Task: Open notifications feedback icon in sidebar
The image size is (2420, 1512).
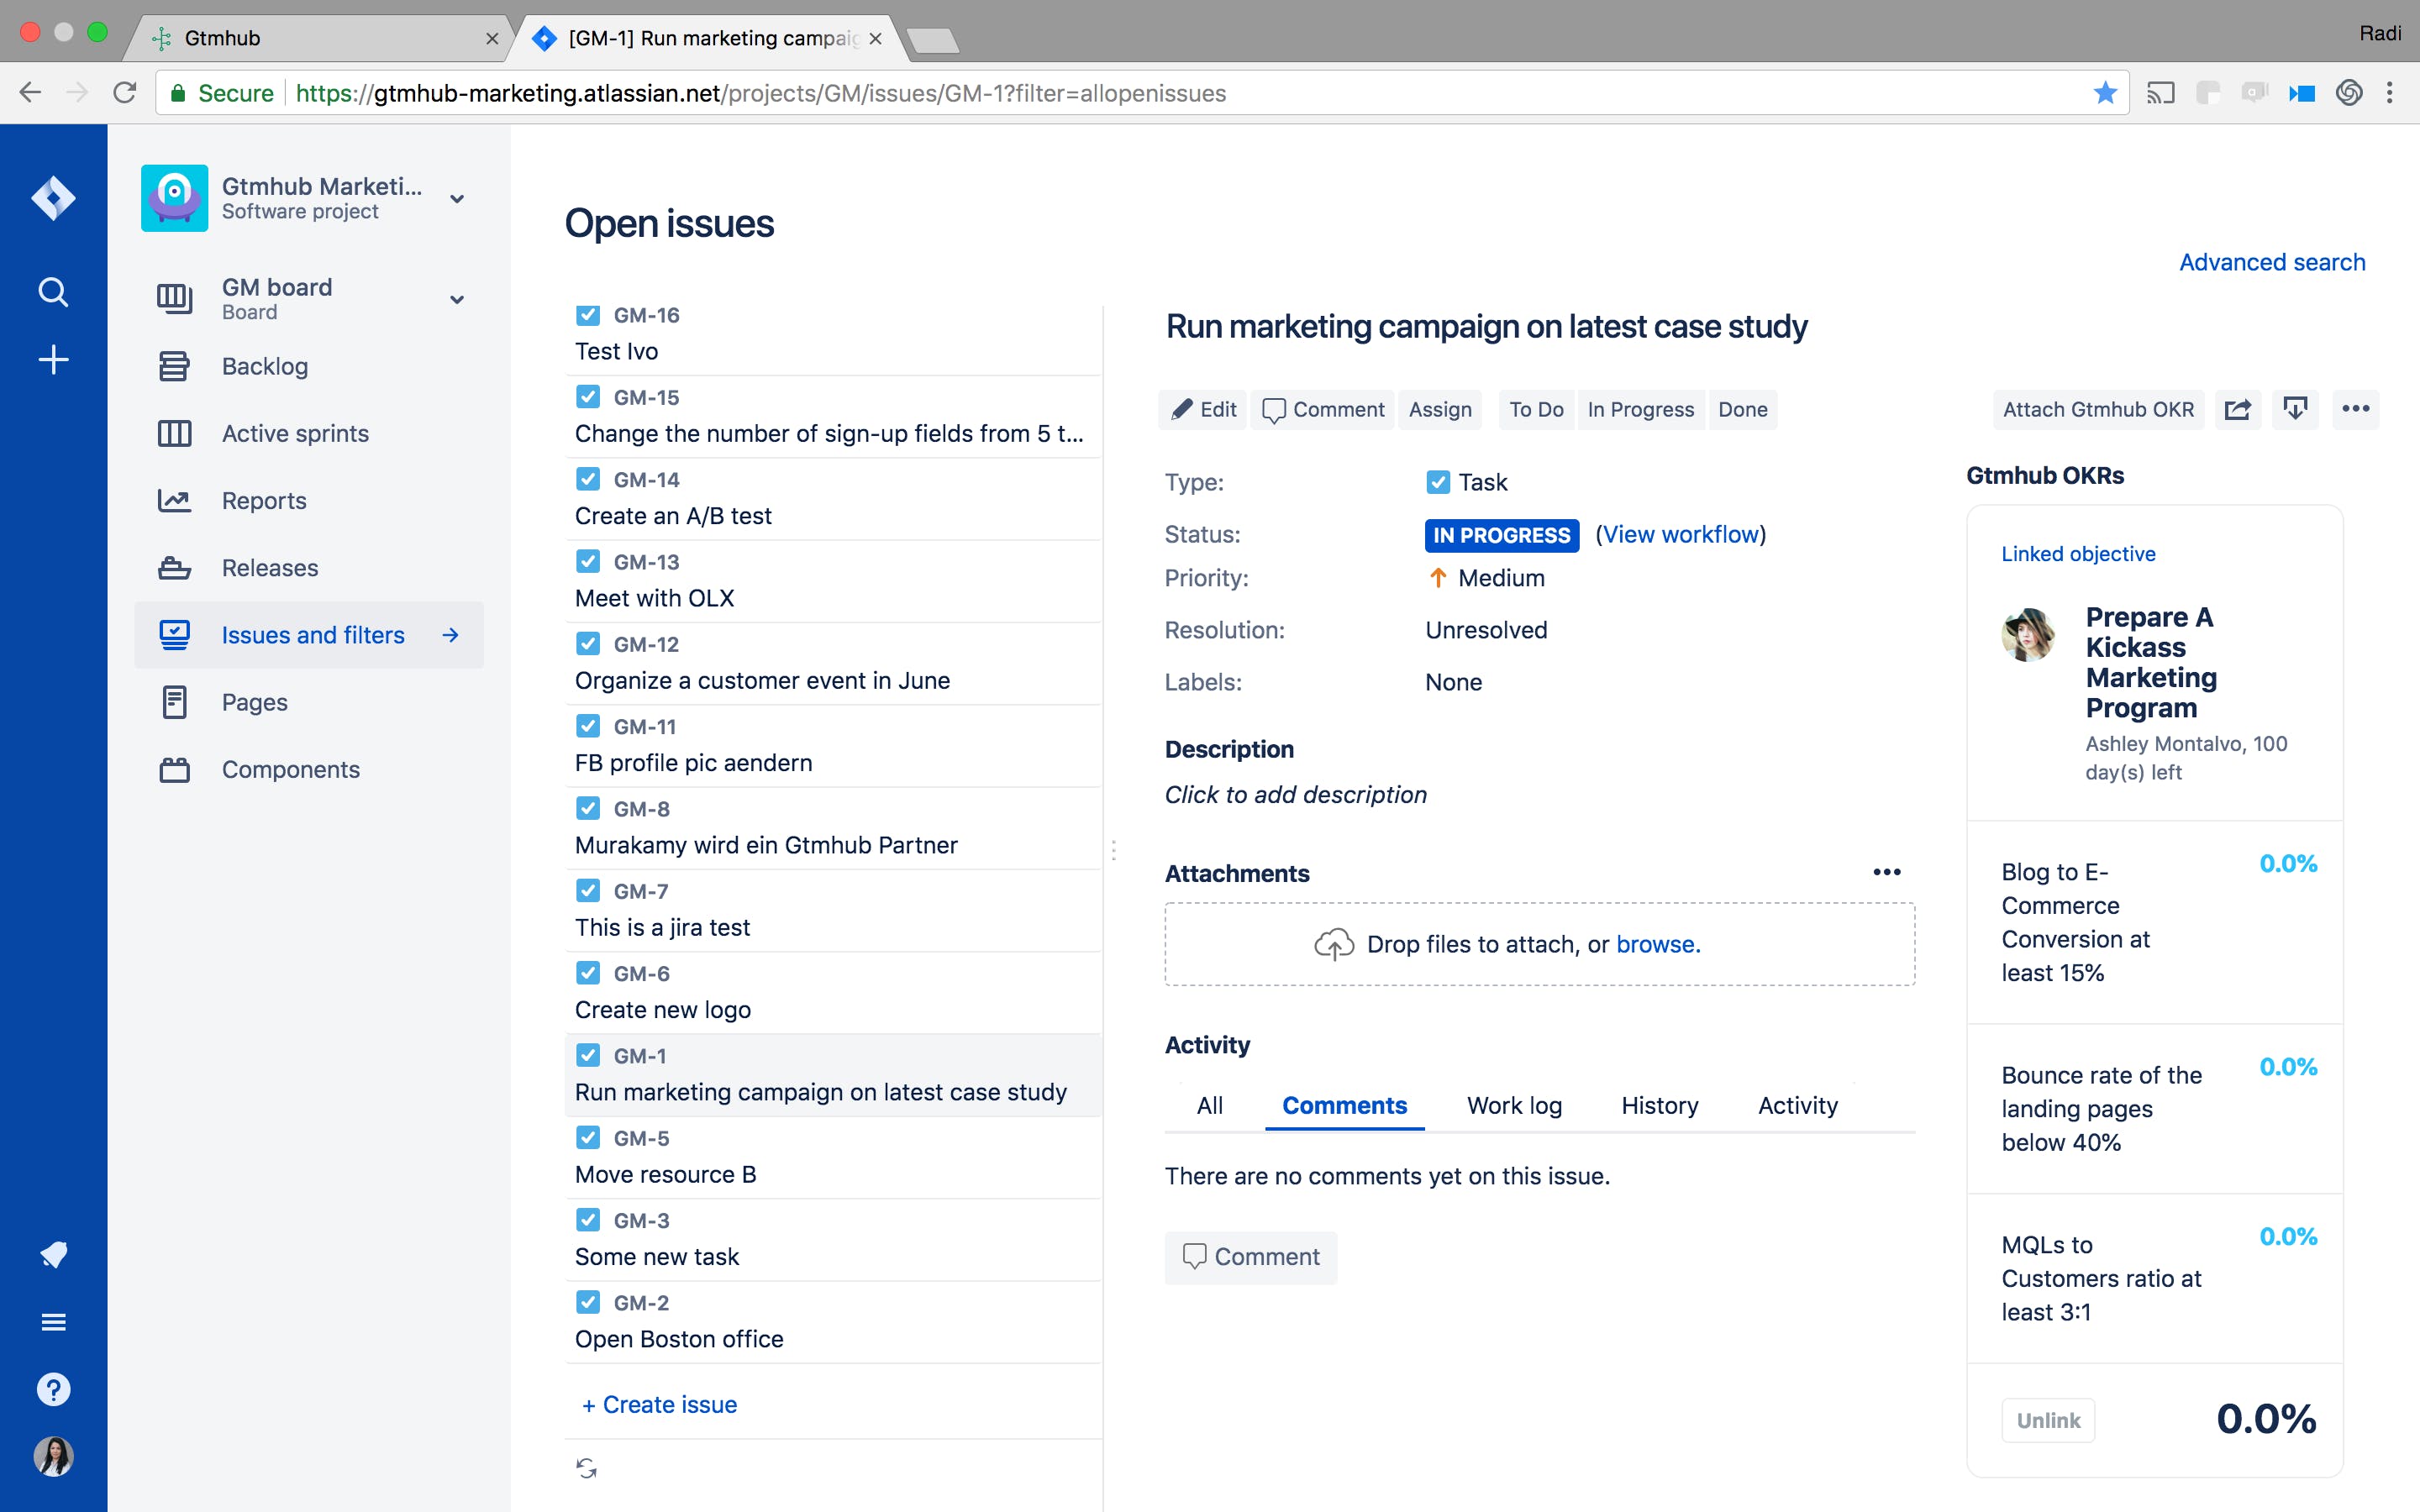Action: [53, 1254]
